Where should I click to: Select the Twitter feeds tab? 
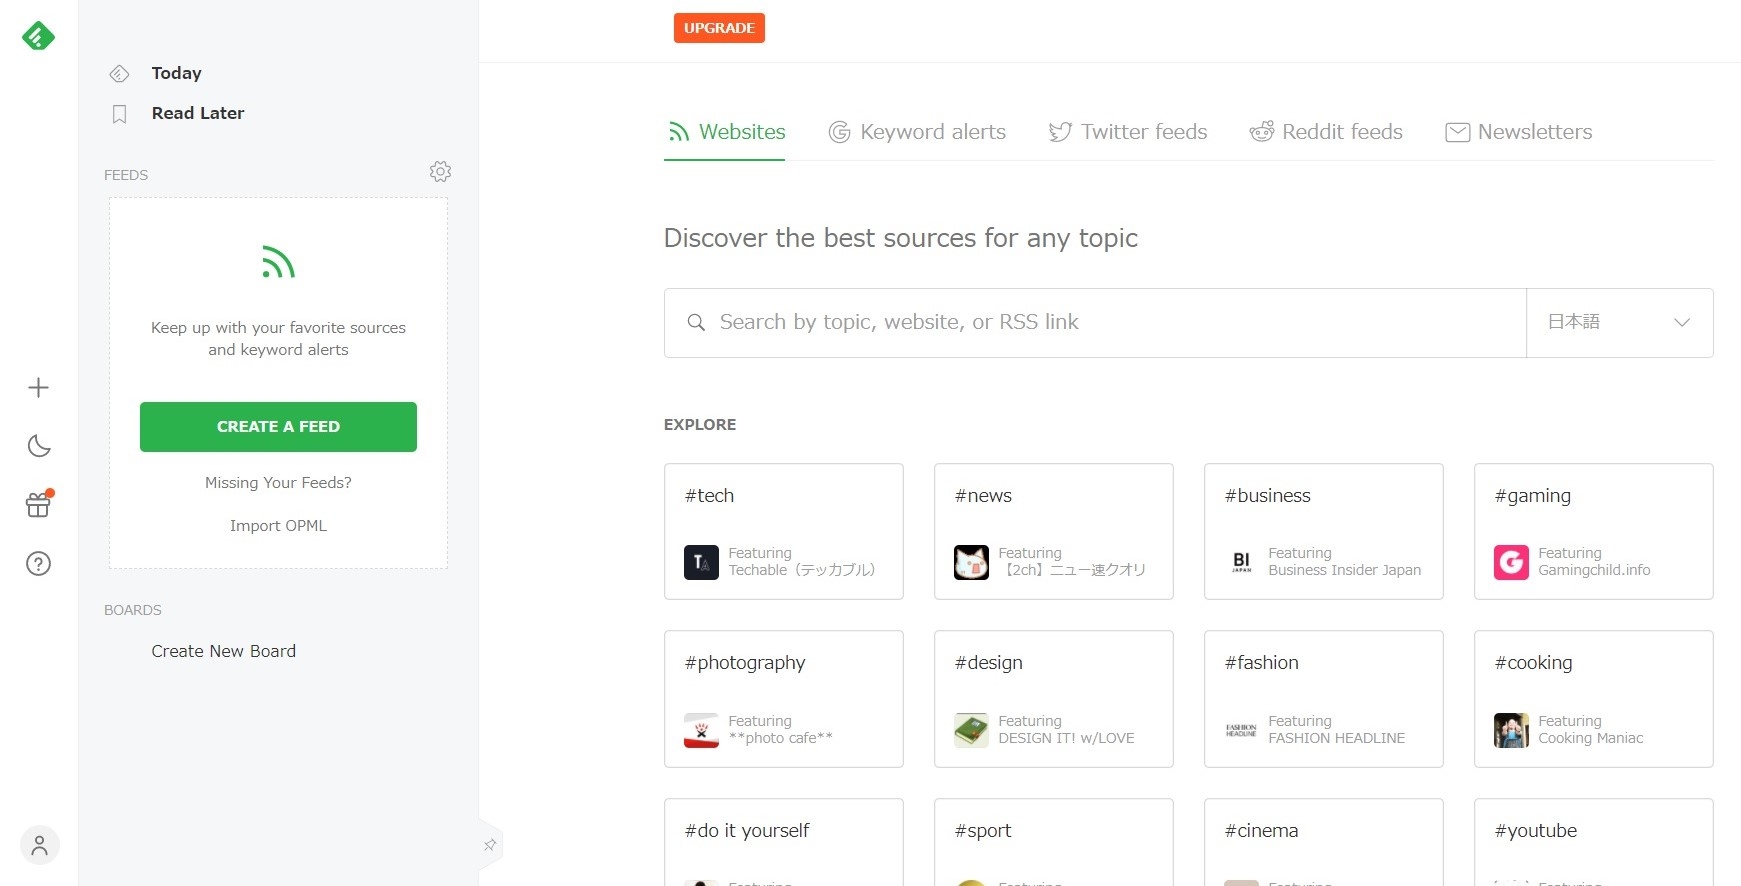click(x=1127, y=132)
